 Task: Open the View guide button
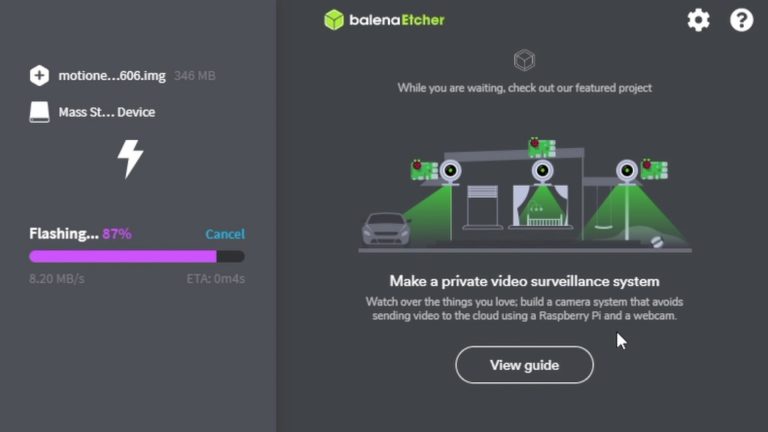coord(524,365)
